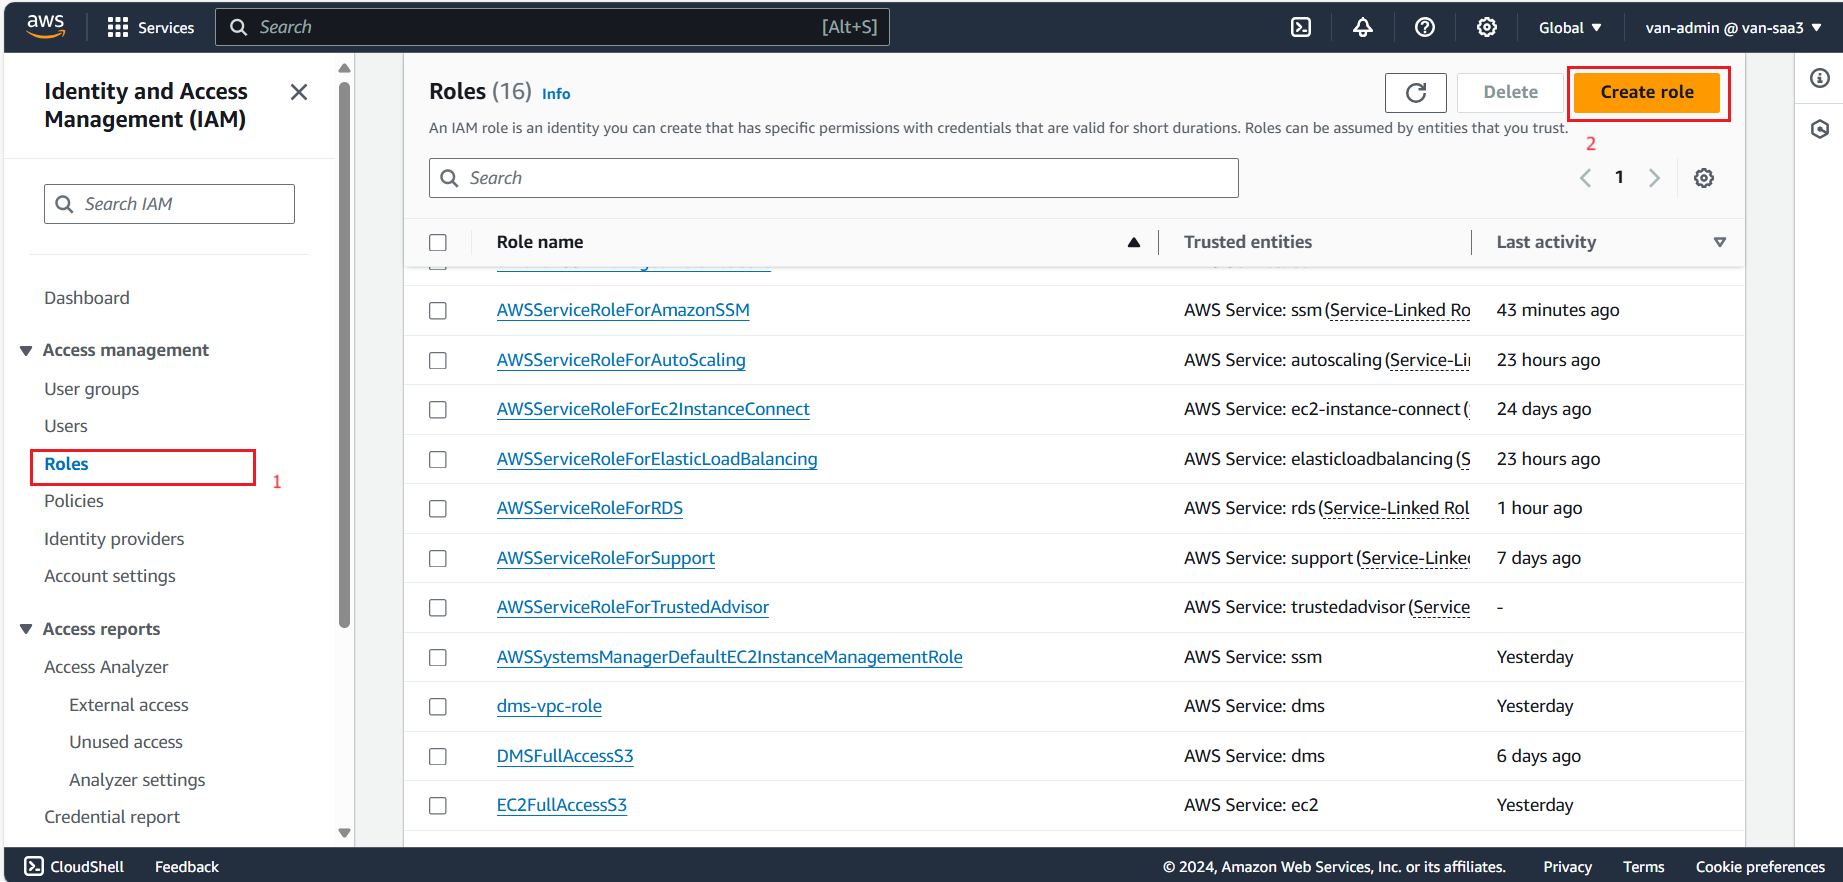Open the settings gear in top bar
This screenshot has height=882, width=1843.
tap(1487, 27)
